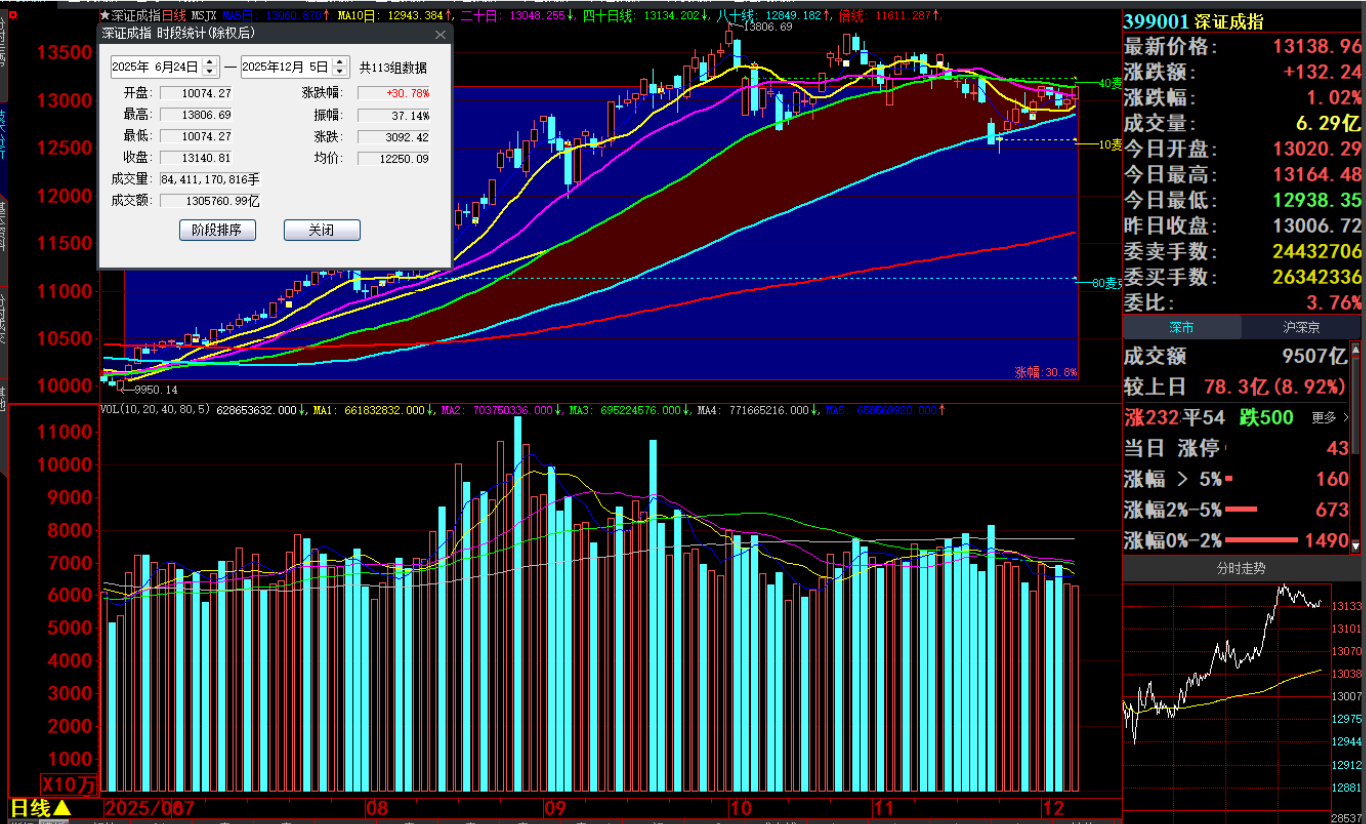Close the 时段统计 dialog with X icon

pyautogui.click(x=440, y=34)
